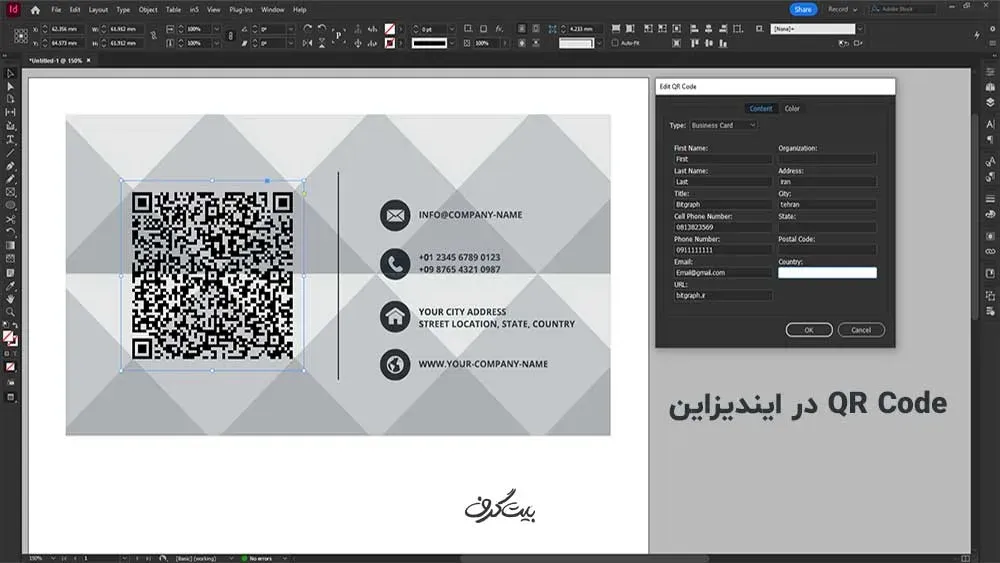
Task: Click the Quick Apply lightning icon
Action: (977, 35)
